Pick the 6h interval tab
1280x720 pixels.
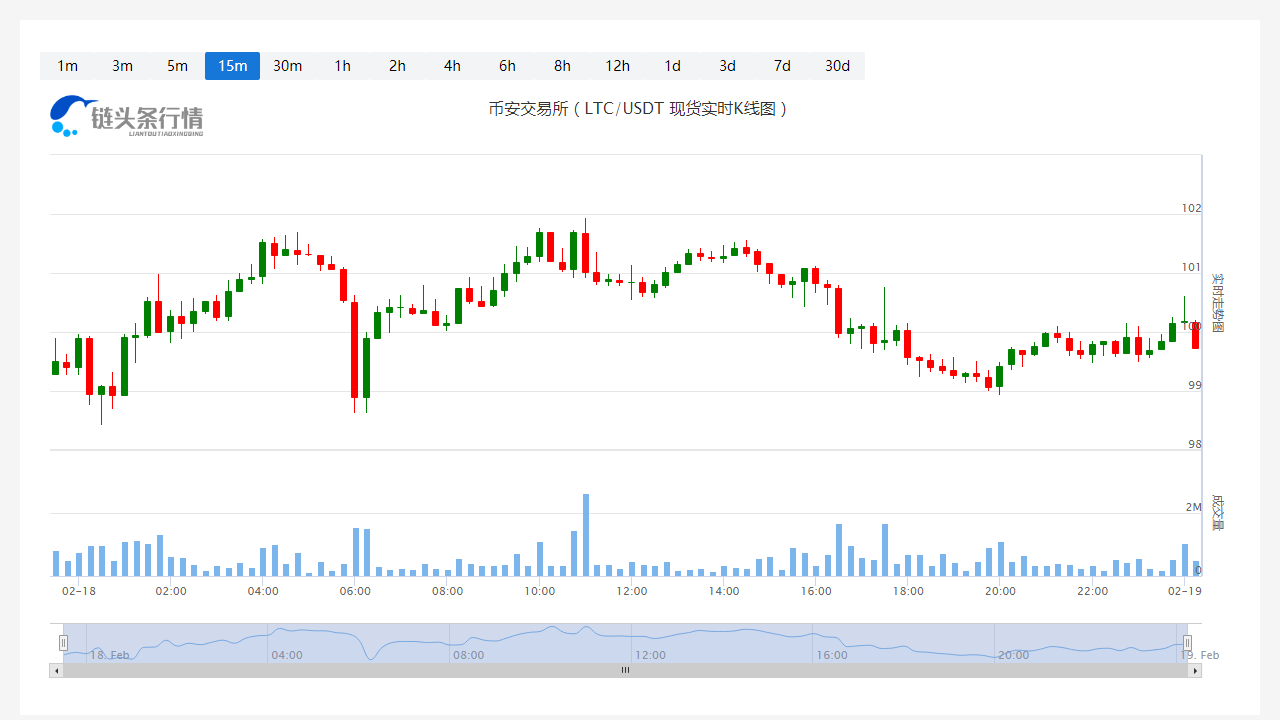(x=507, y=66)
